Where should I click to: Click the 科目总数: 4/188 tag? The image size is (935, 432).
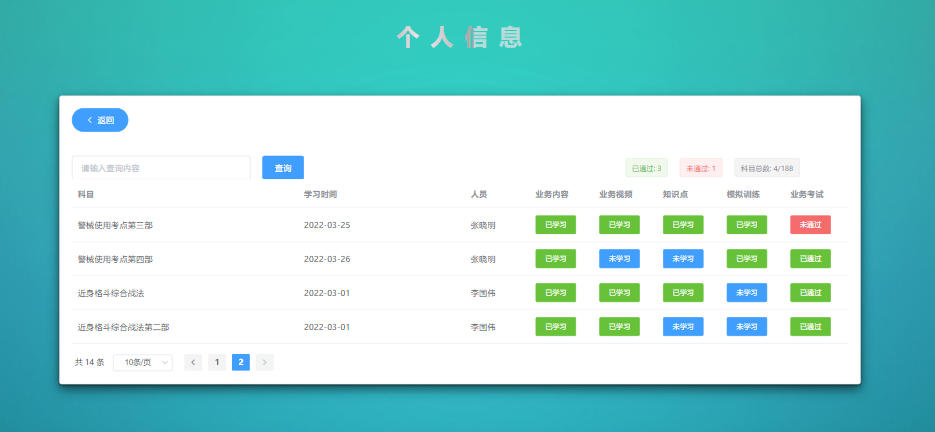pos(767,168)
